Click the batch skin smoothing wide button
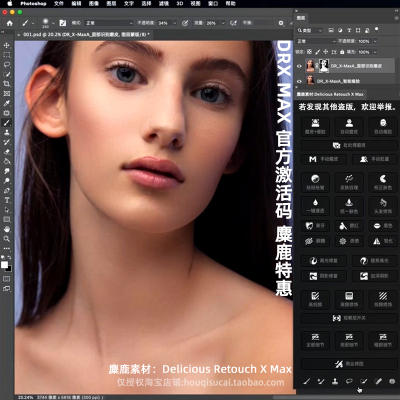Image resolution: width=400 pixels, height=400 pixels. click(x=349, y=145)
